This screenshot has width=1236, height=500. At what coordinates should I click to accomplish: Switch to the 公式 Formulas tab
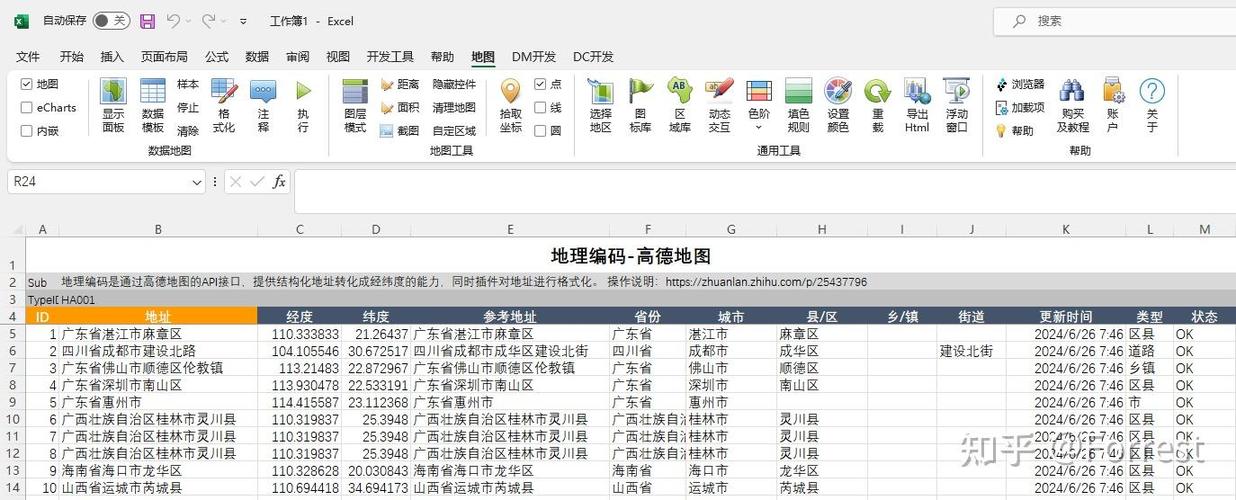217,57
